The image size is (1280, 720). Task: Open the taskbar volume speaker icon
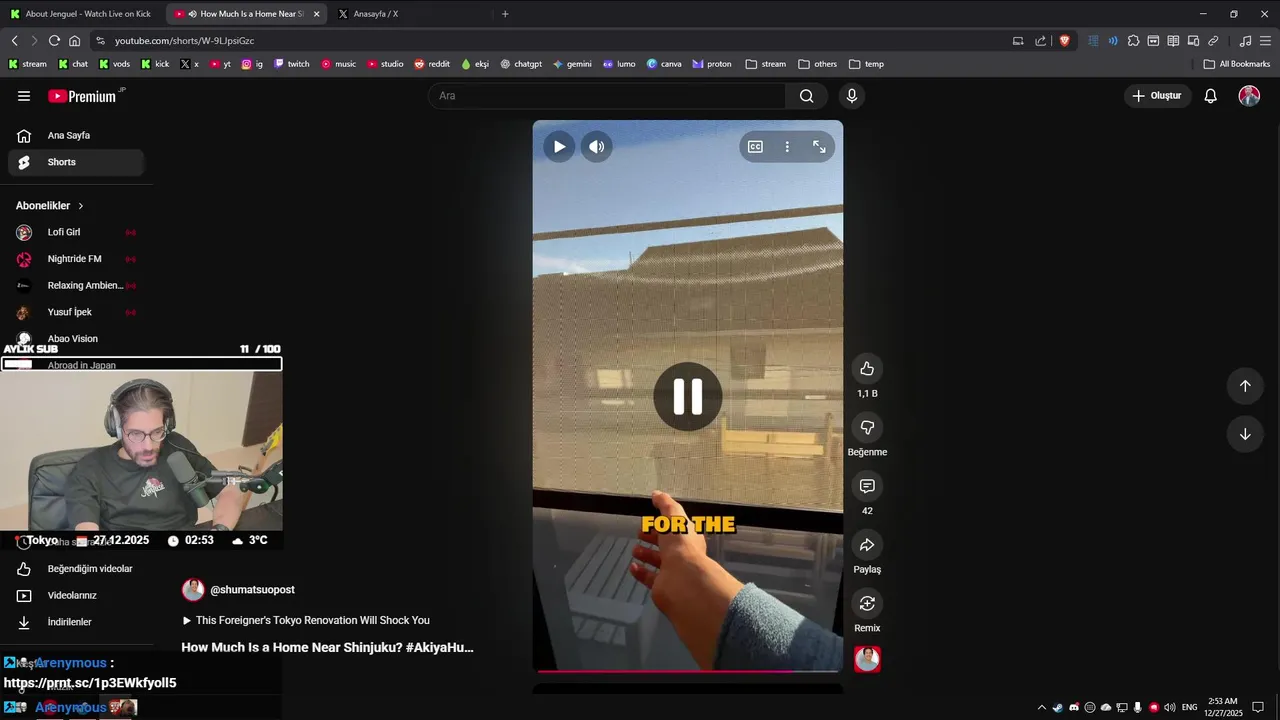(1169, 707)
